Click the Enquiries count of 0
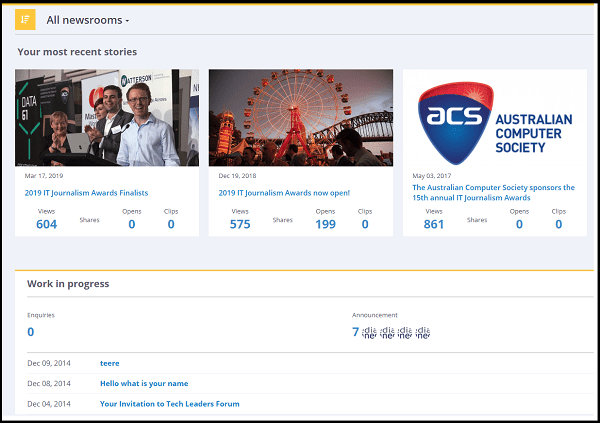The image size is (600, 423). click(31, 332)
